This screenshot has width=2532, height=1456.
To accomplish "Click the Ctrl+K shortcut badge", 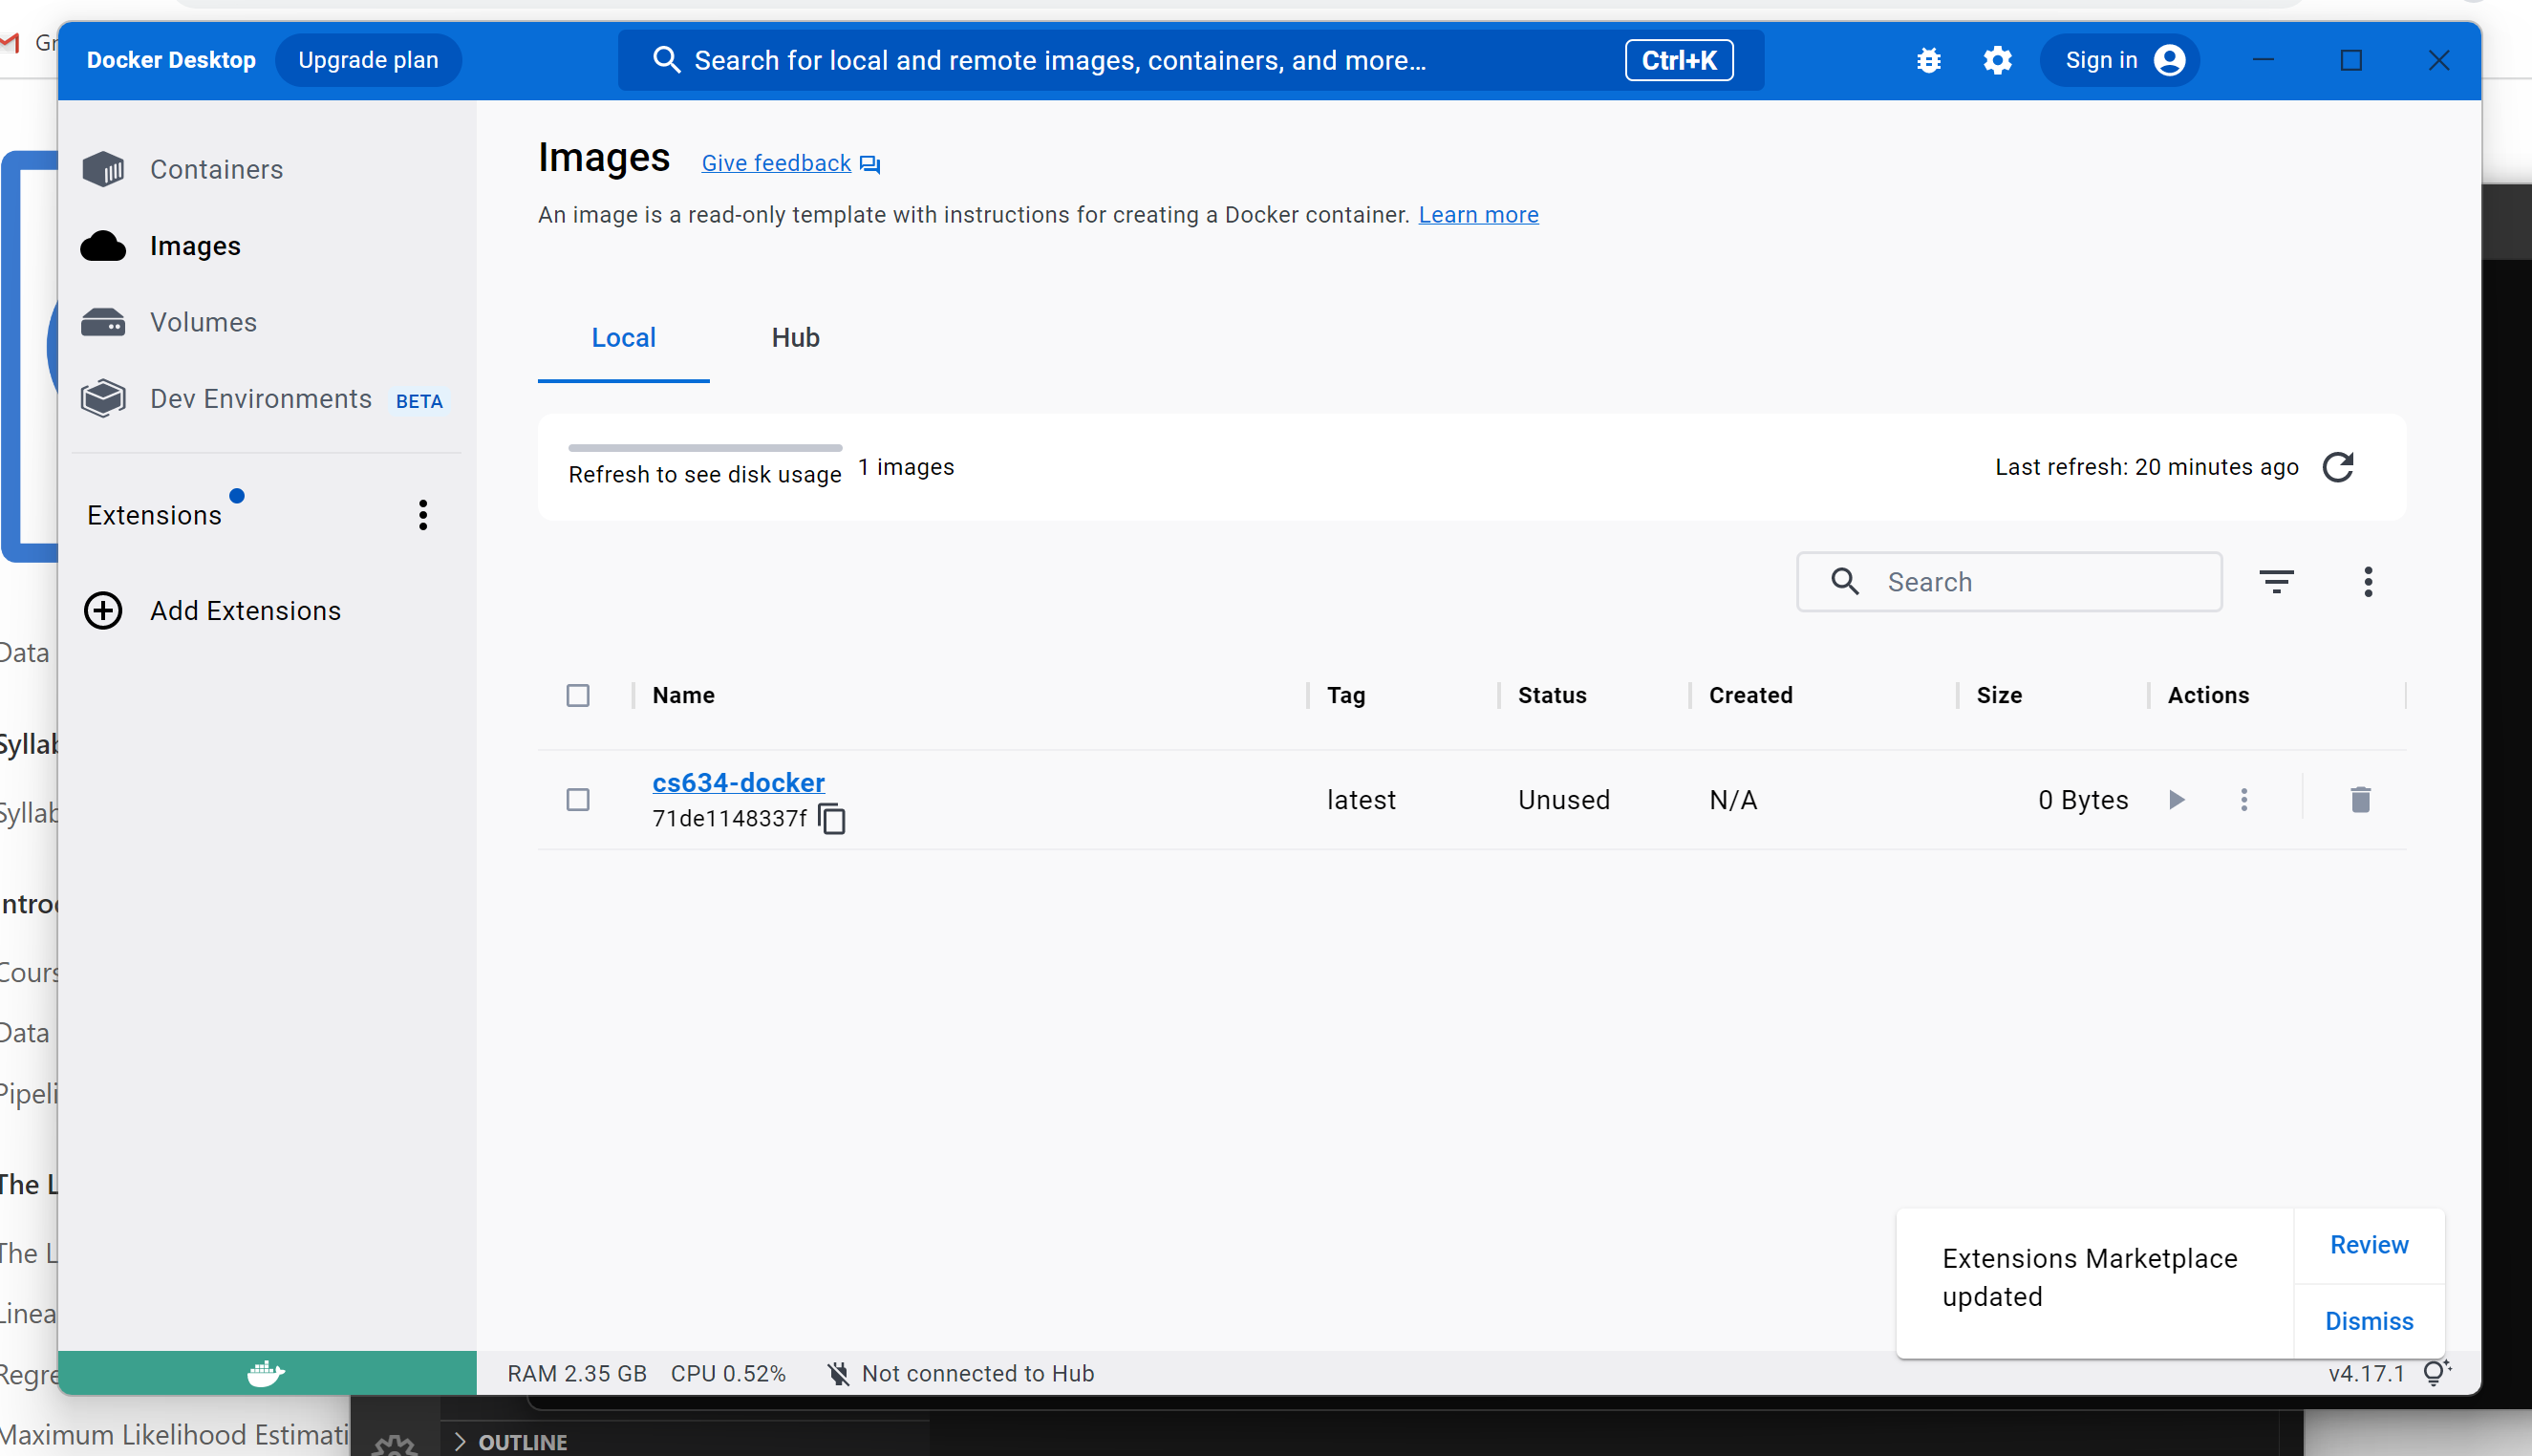I will coord(1678,60).
